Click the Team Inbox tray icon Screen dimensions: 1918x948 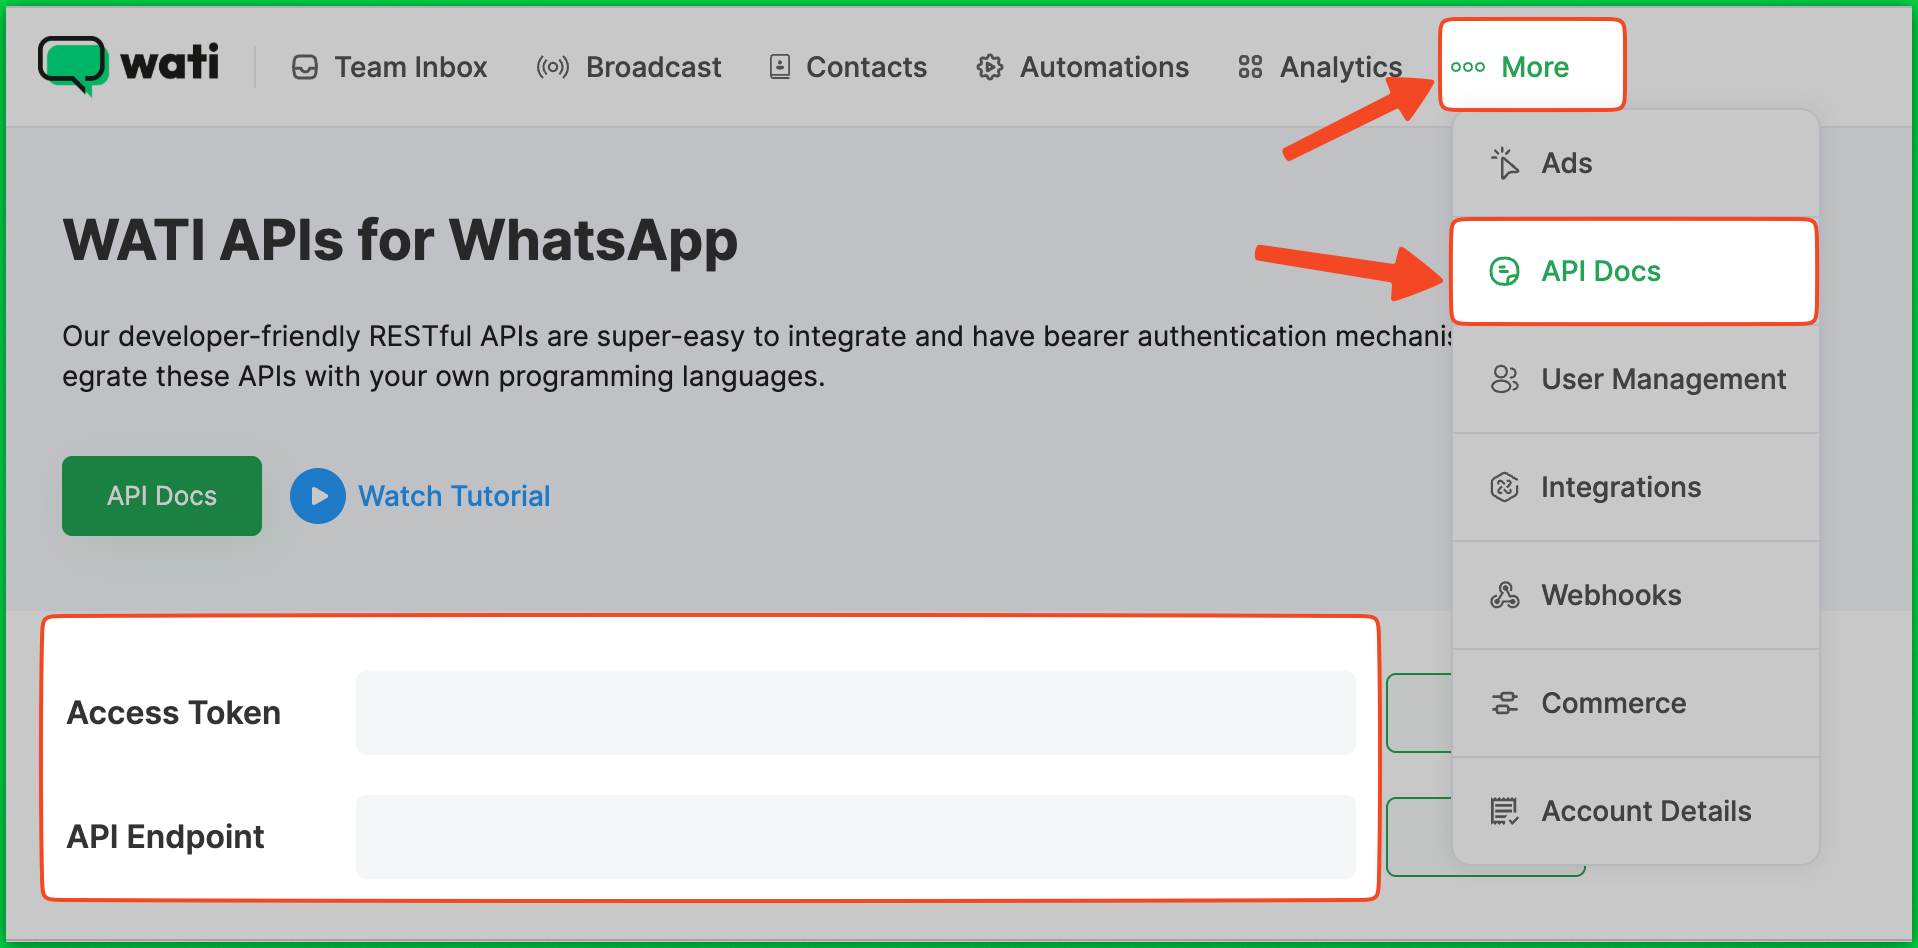(305, 67)
